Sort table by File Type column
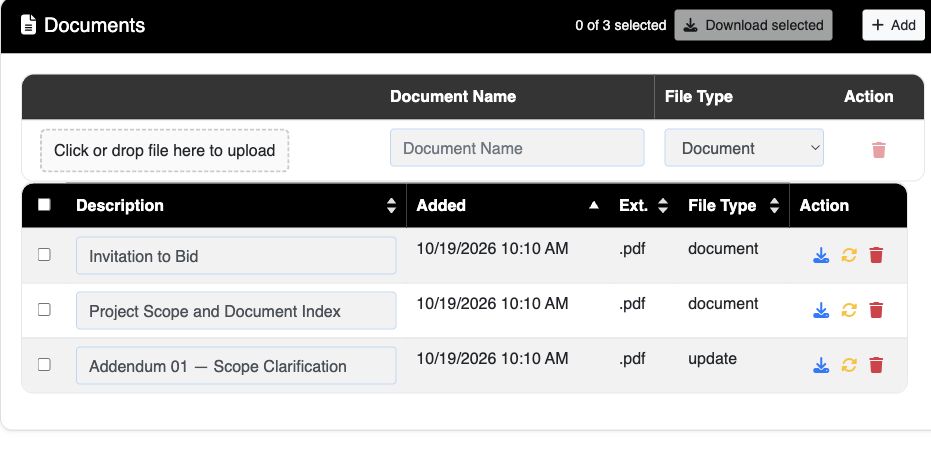 tap(774, 206)
